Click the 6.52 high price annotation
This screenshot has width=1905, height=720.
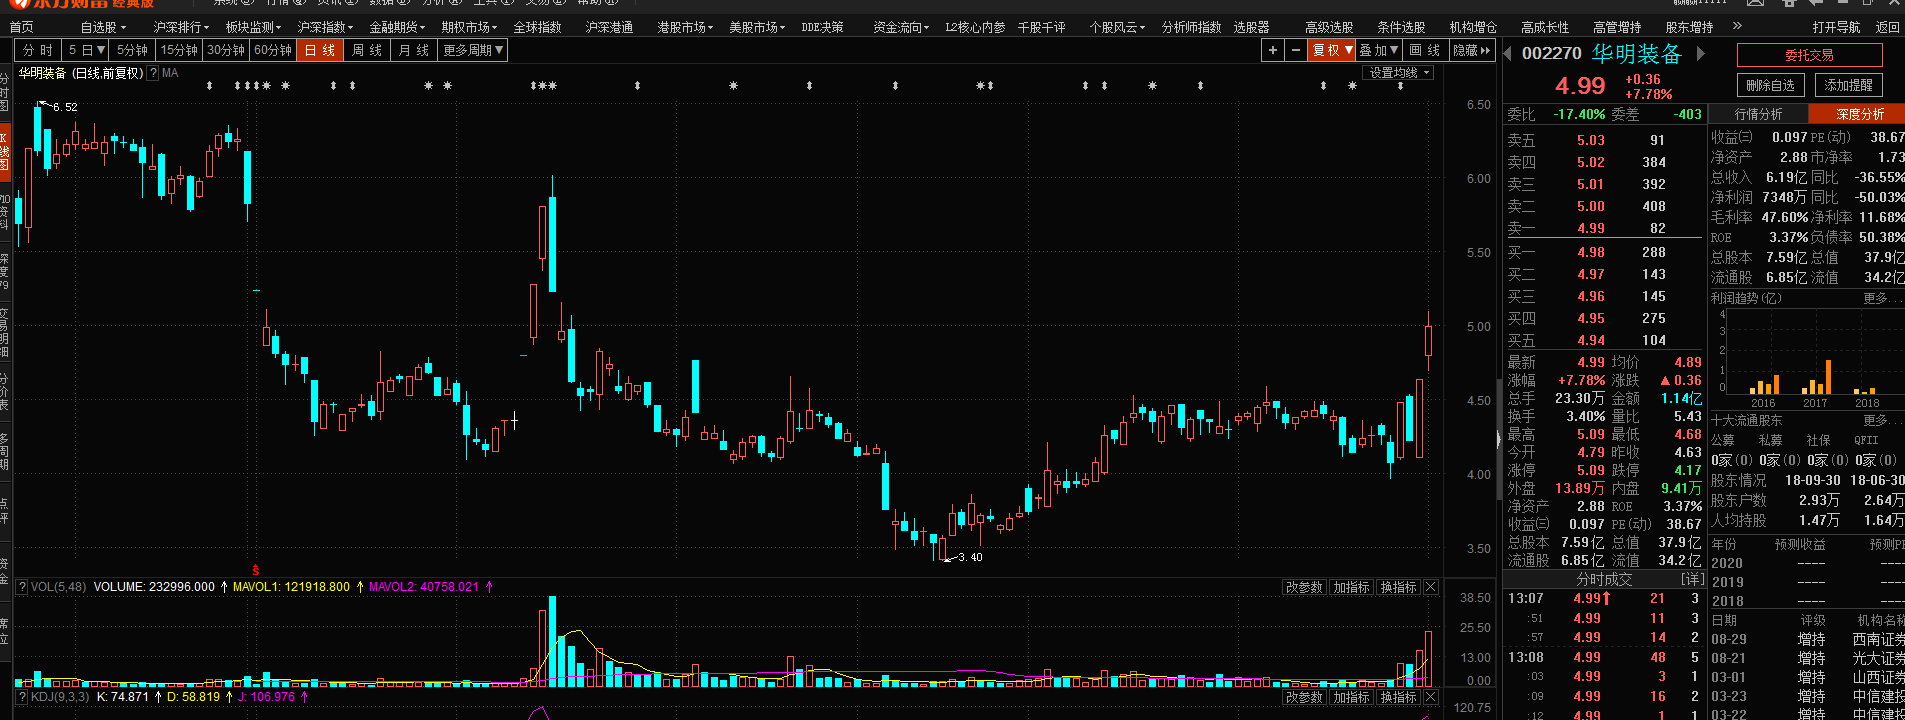click(65, 107)
